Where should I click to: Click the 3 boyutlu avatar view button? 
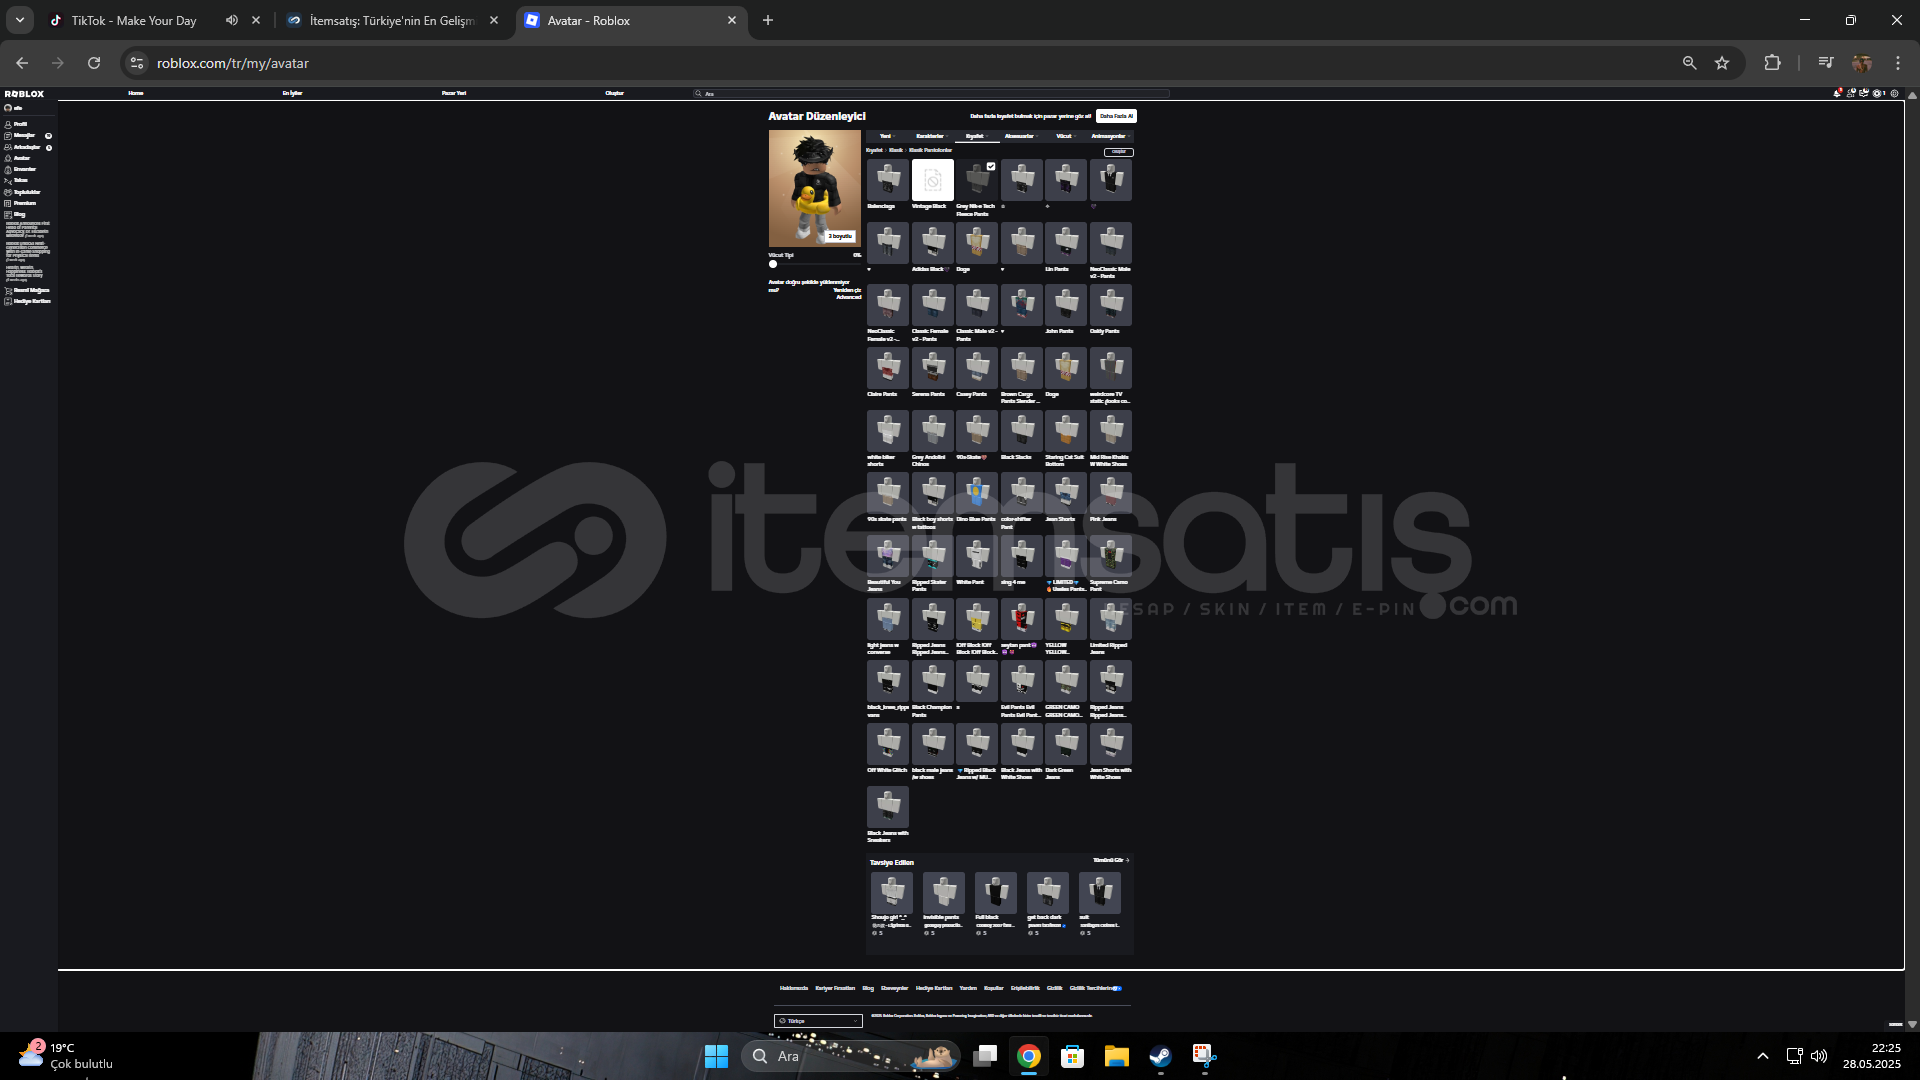[840, 236]
